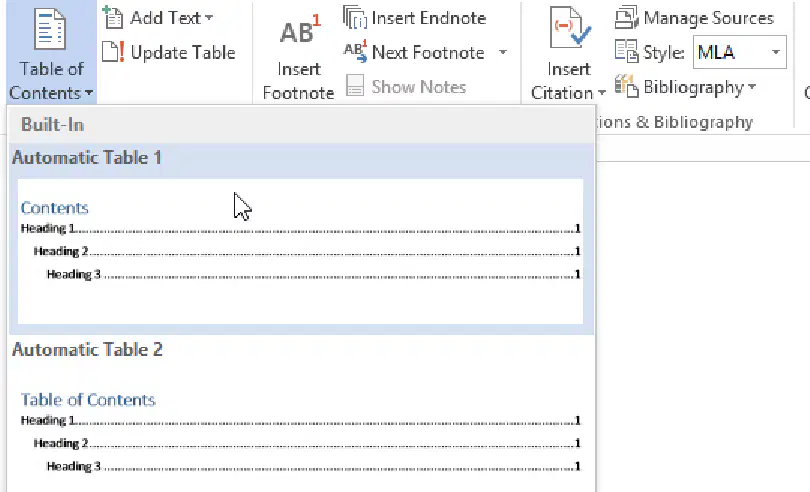Open the MLA citation style dropdown
This screenshot has height=492, width=810.
click(x=739, y=52)
